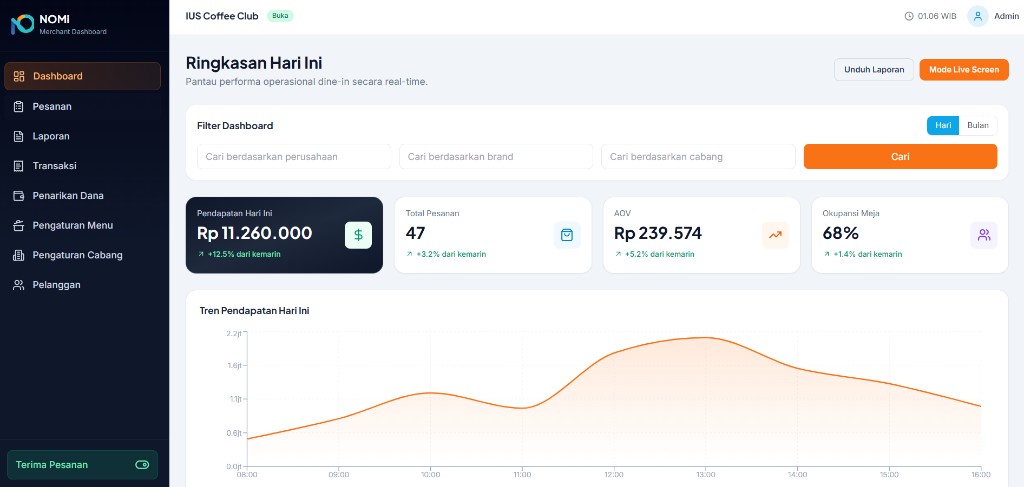Click the AOV value Rp 239.574
This screenshot has width=1024, height=487.
click(658, 233)
